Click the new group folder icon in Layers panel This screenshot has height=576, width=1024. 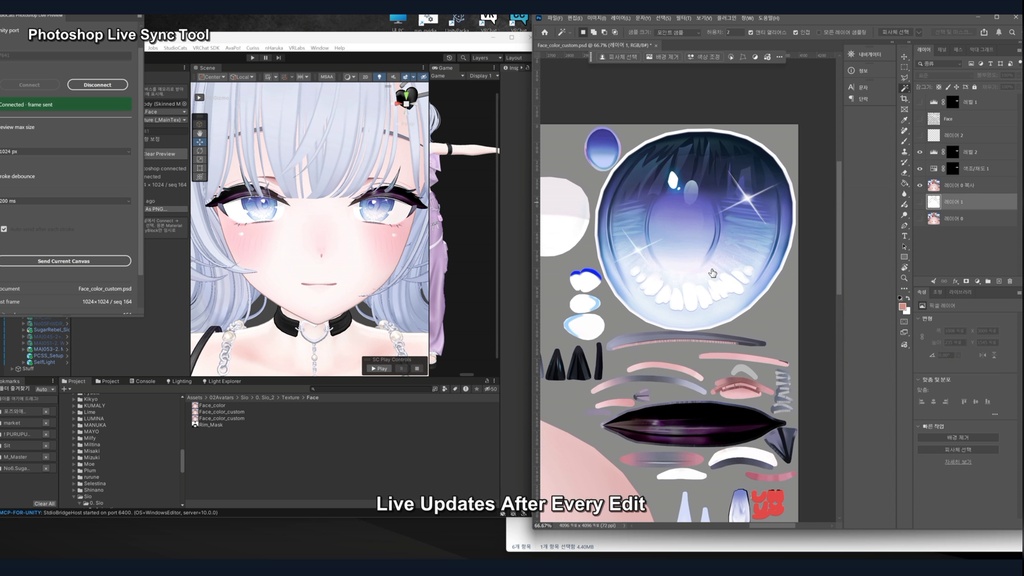tap(987, 281)
